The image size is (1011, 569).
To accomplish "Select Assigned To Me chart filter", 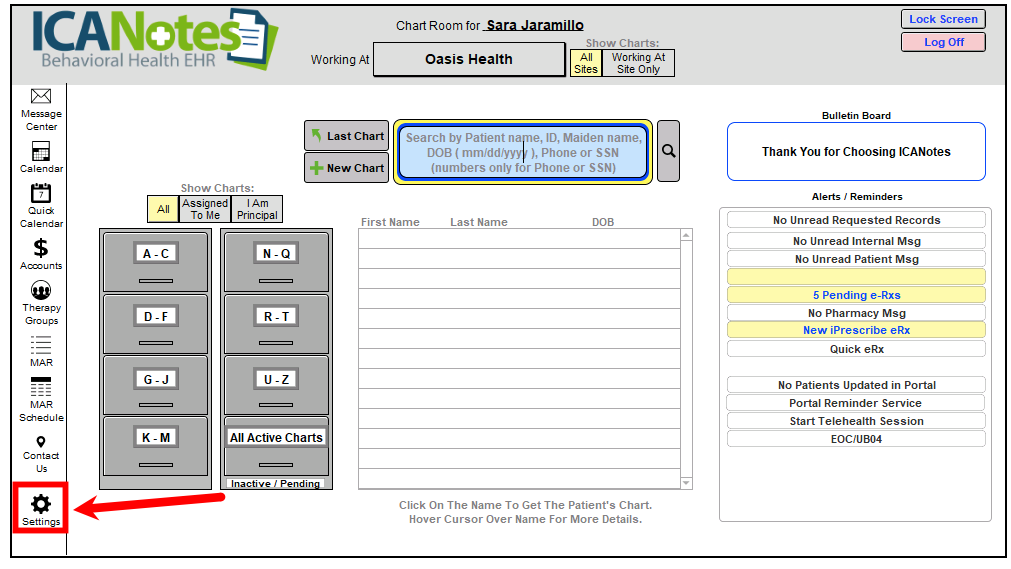I will point(205,209).
